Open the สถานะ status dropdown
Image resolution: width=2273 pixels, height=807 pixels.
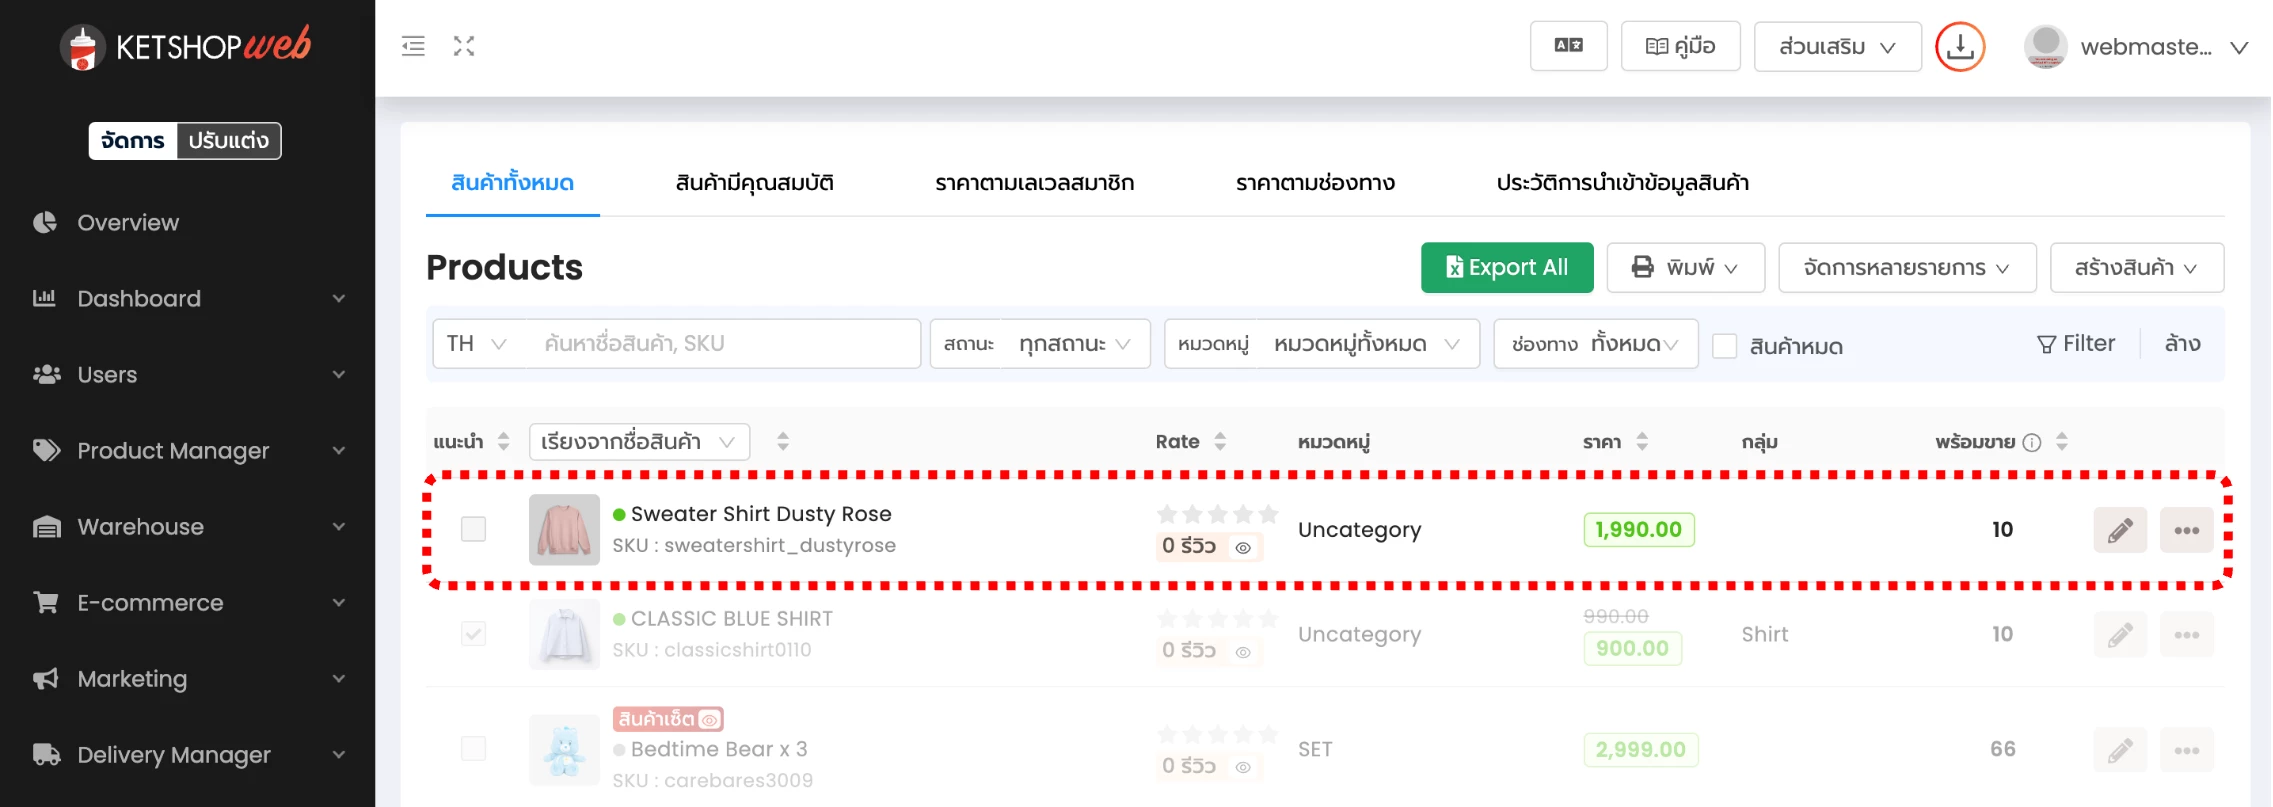point(1074,344)
